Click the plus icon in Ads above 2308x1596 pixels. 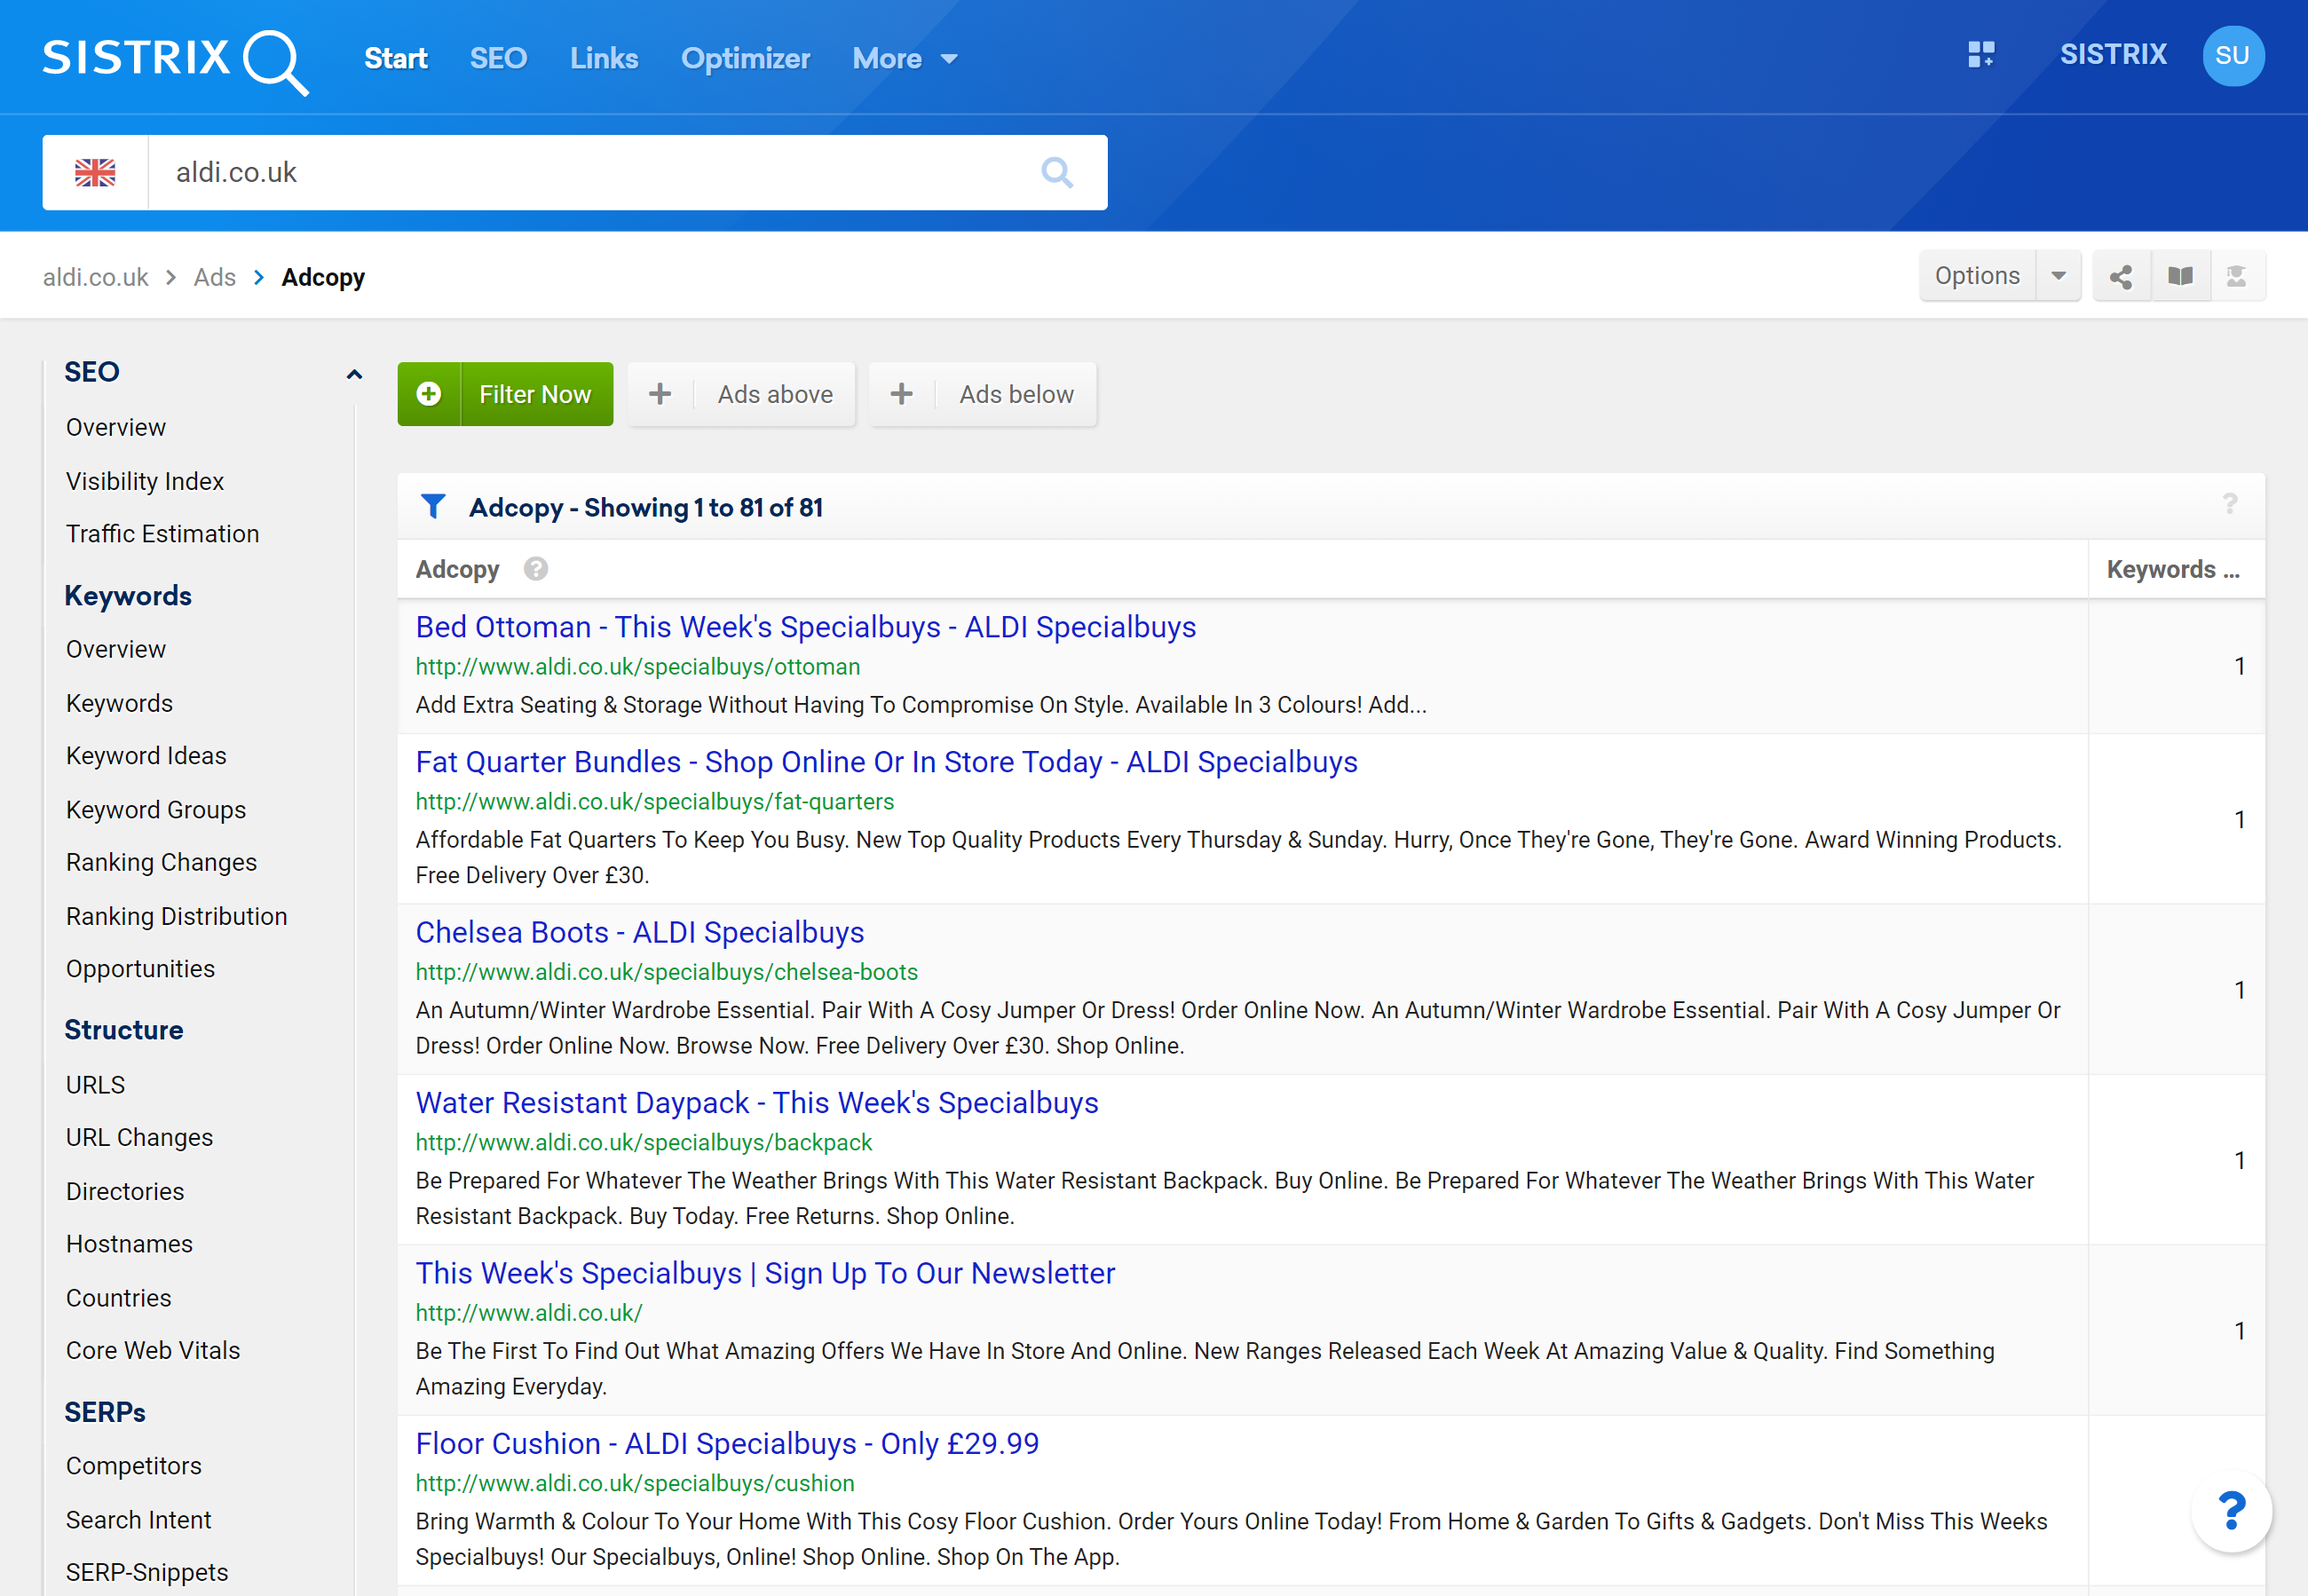pos(660,394)
